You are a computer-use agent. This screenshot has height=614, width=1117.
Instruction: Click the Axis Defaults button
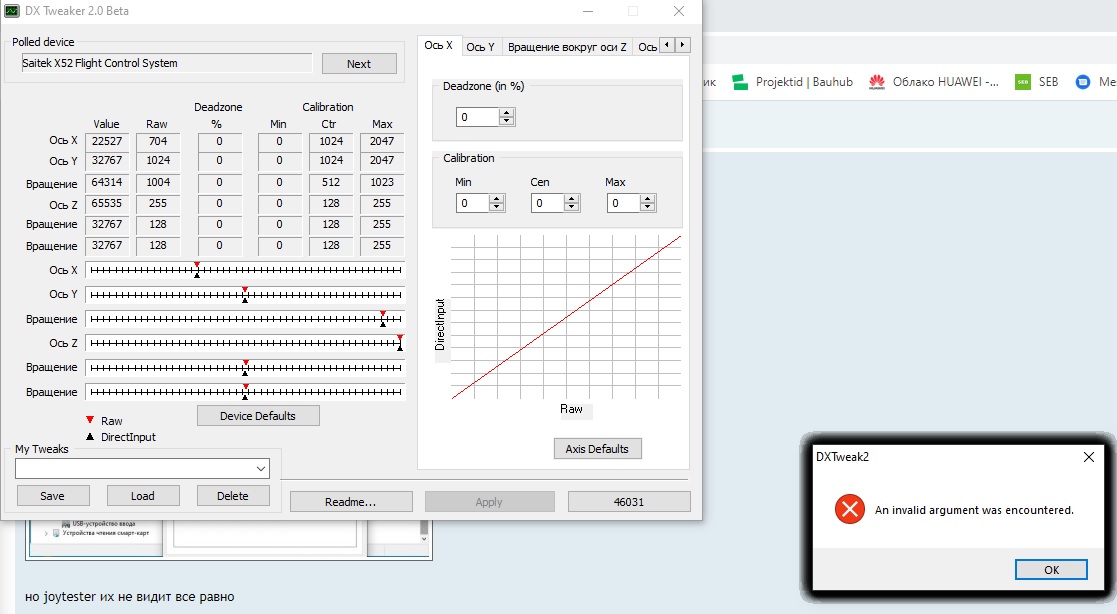[597, 449]
